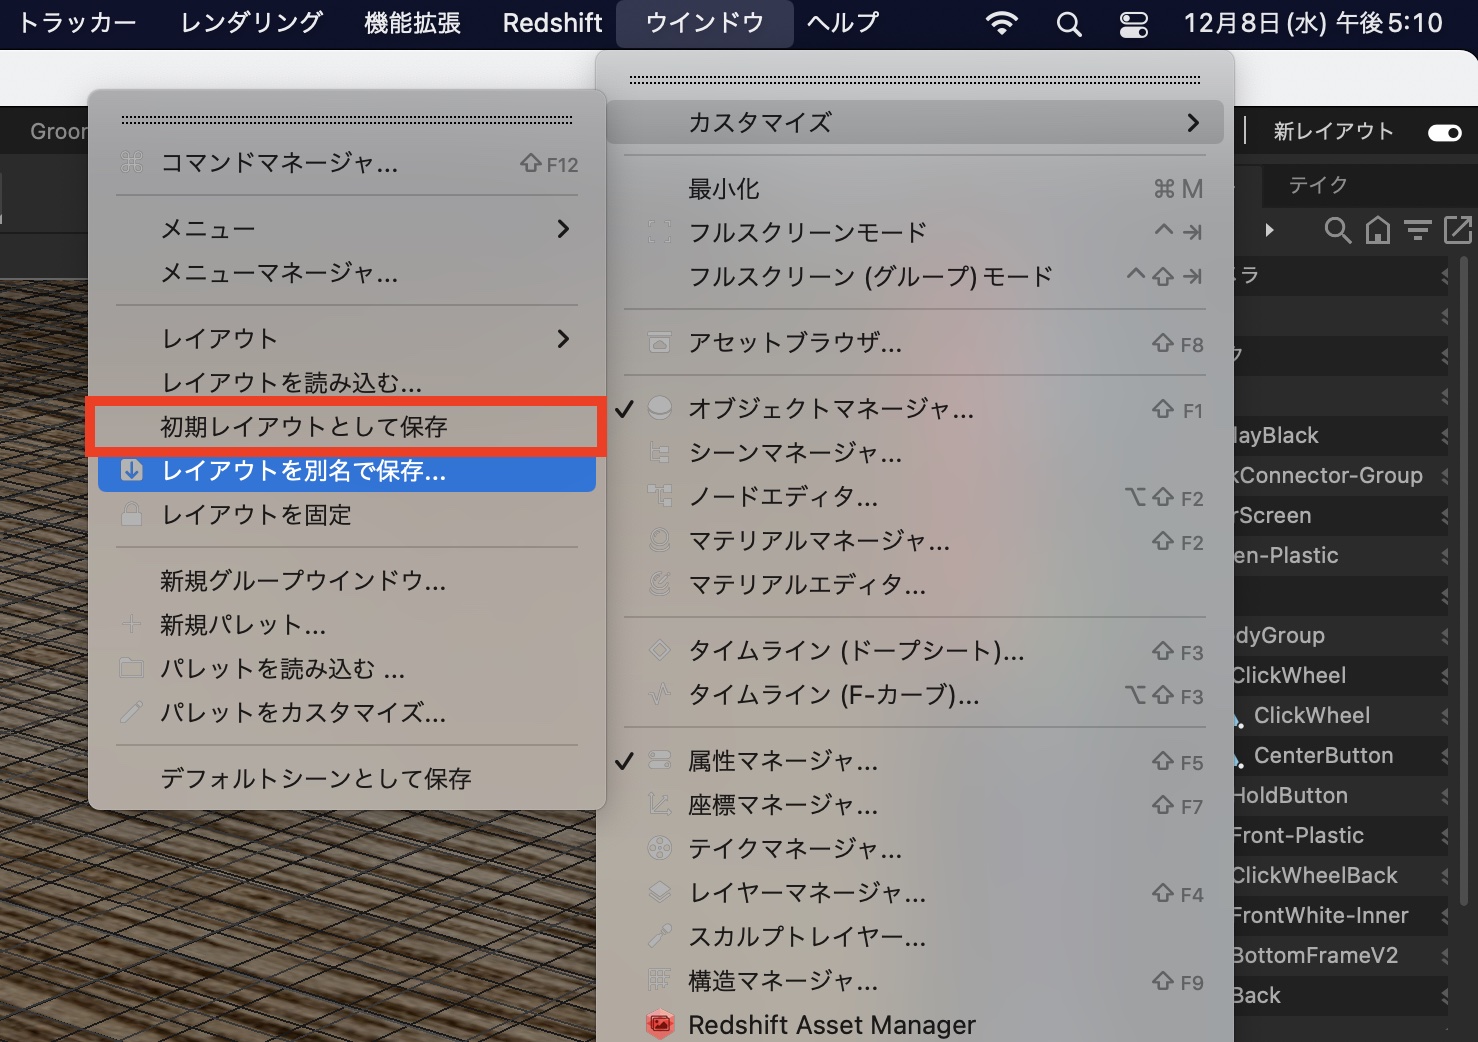The height and width of the screenshot is (1042, 1478).
Task: Expand the レイアウト submenu
Action: 563,339
